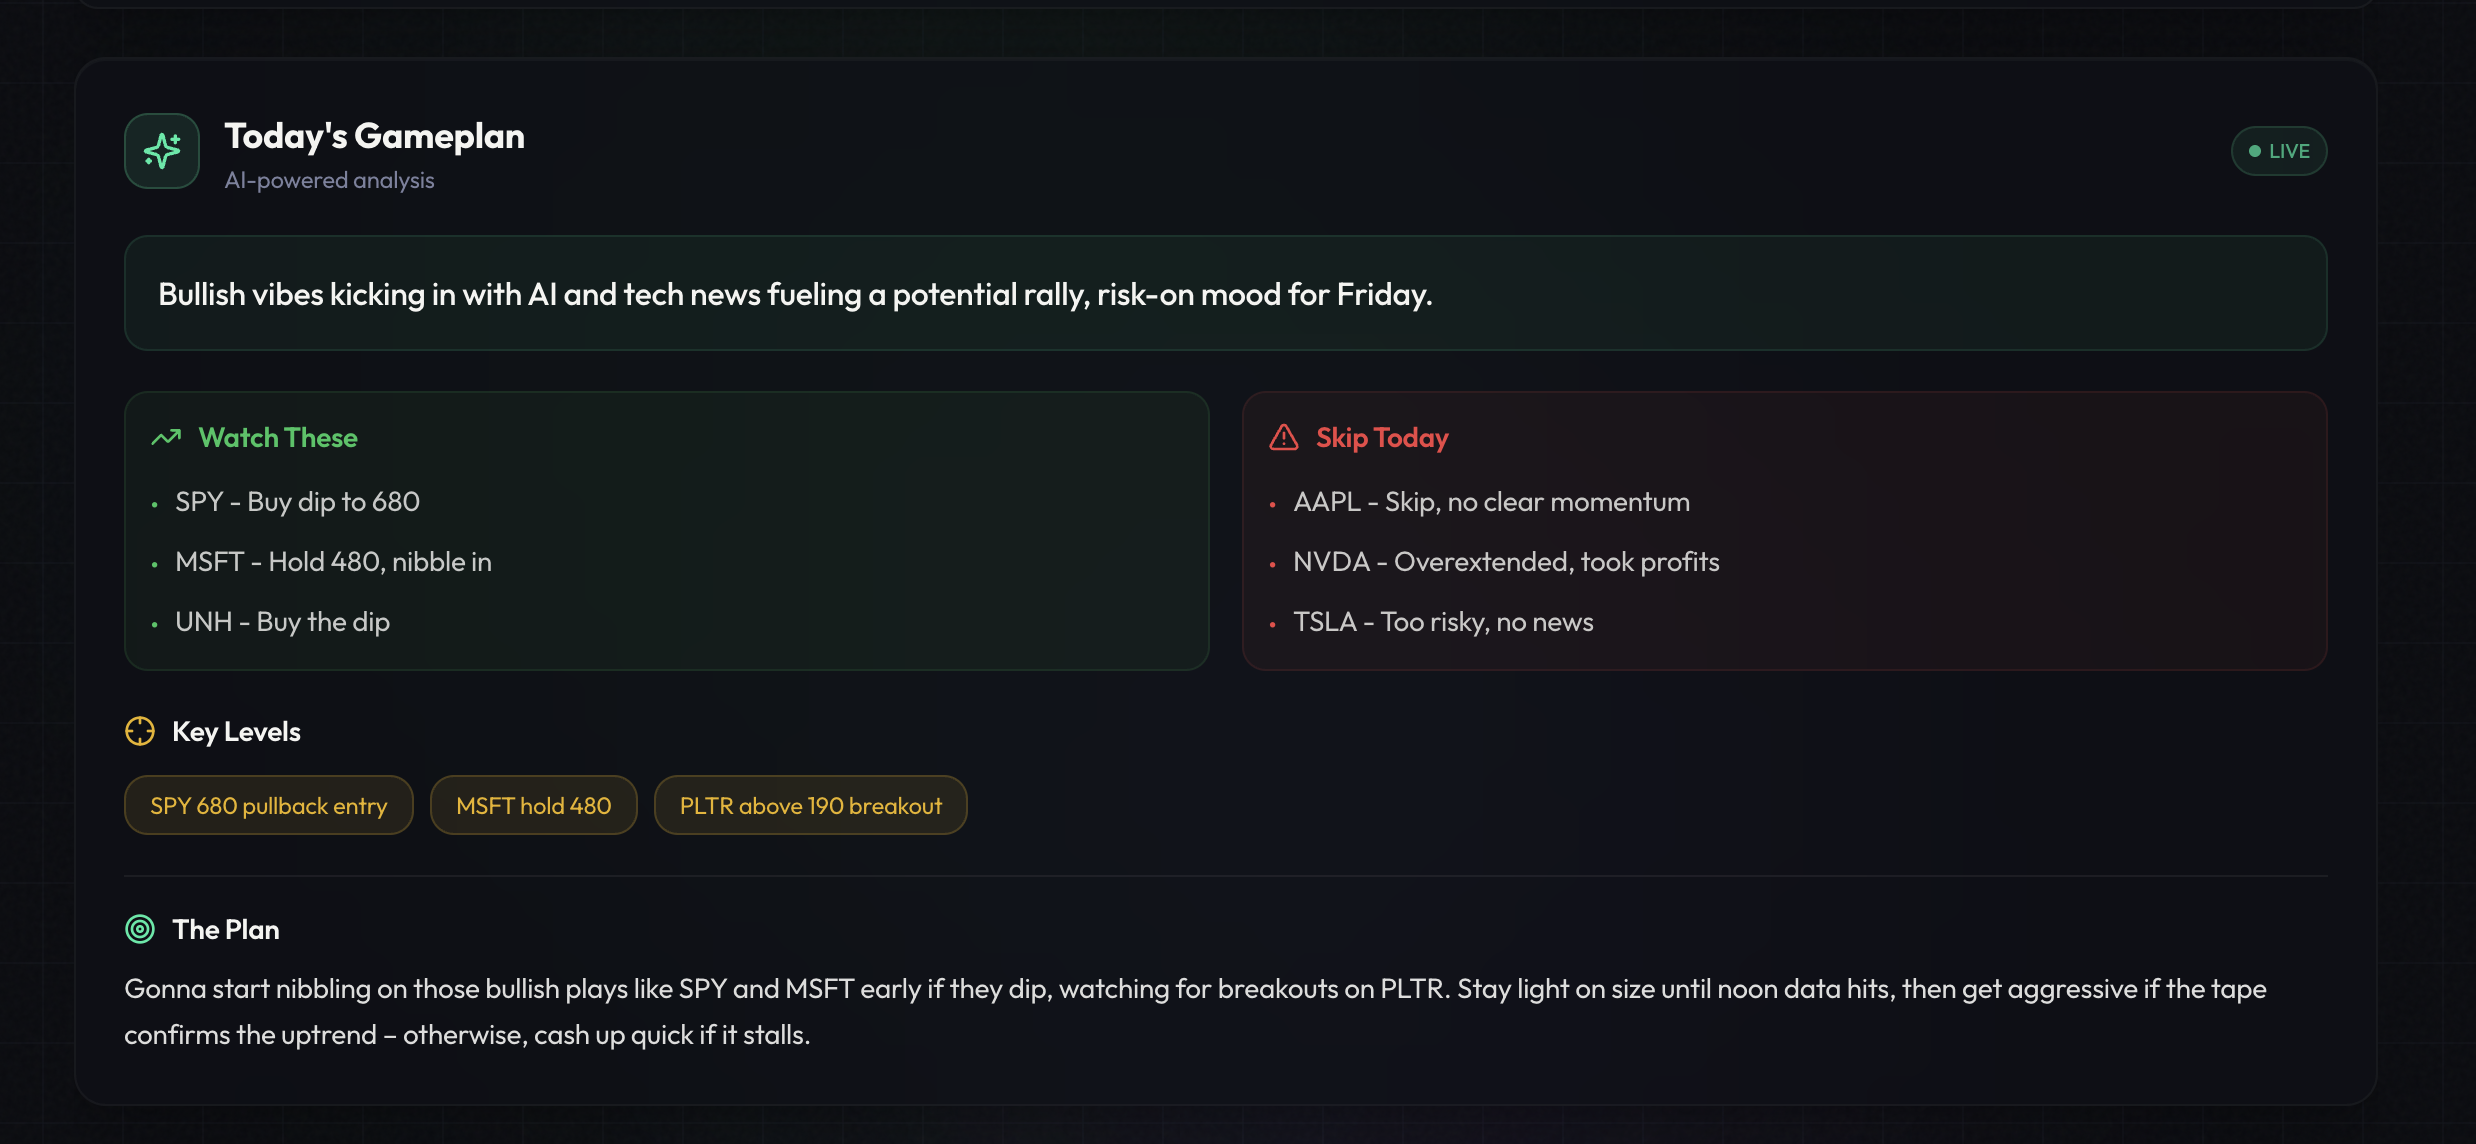The width and height of the screenshot is (2476, 1144).
Task: Expand the Watch These panel
Action: (666, 530)
